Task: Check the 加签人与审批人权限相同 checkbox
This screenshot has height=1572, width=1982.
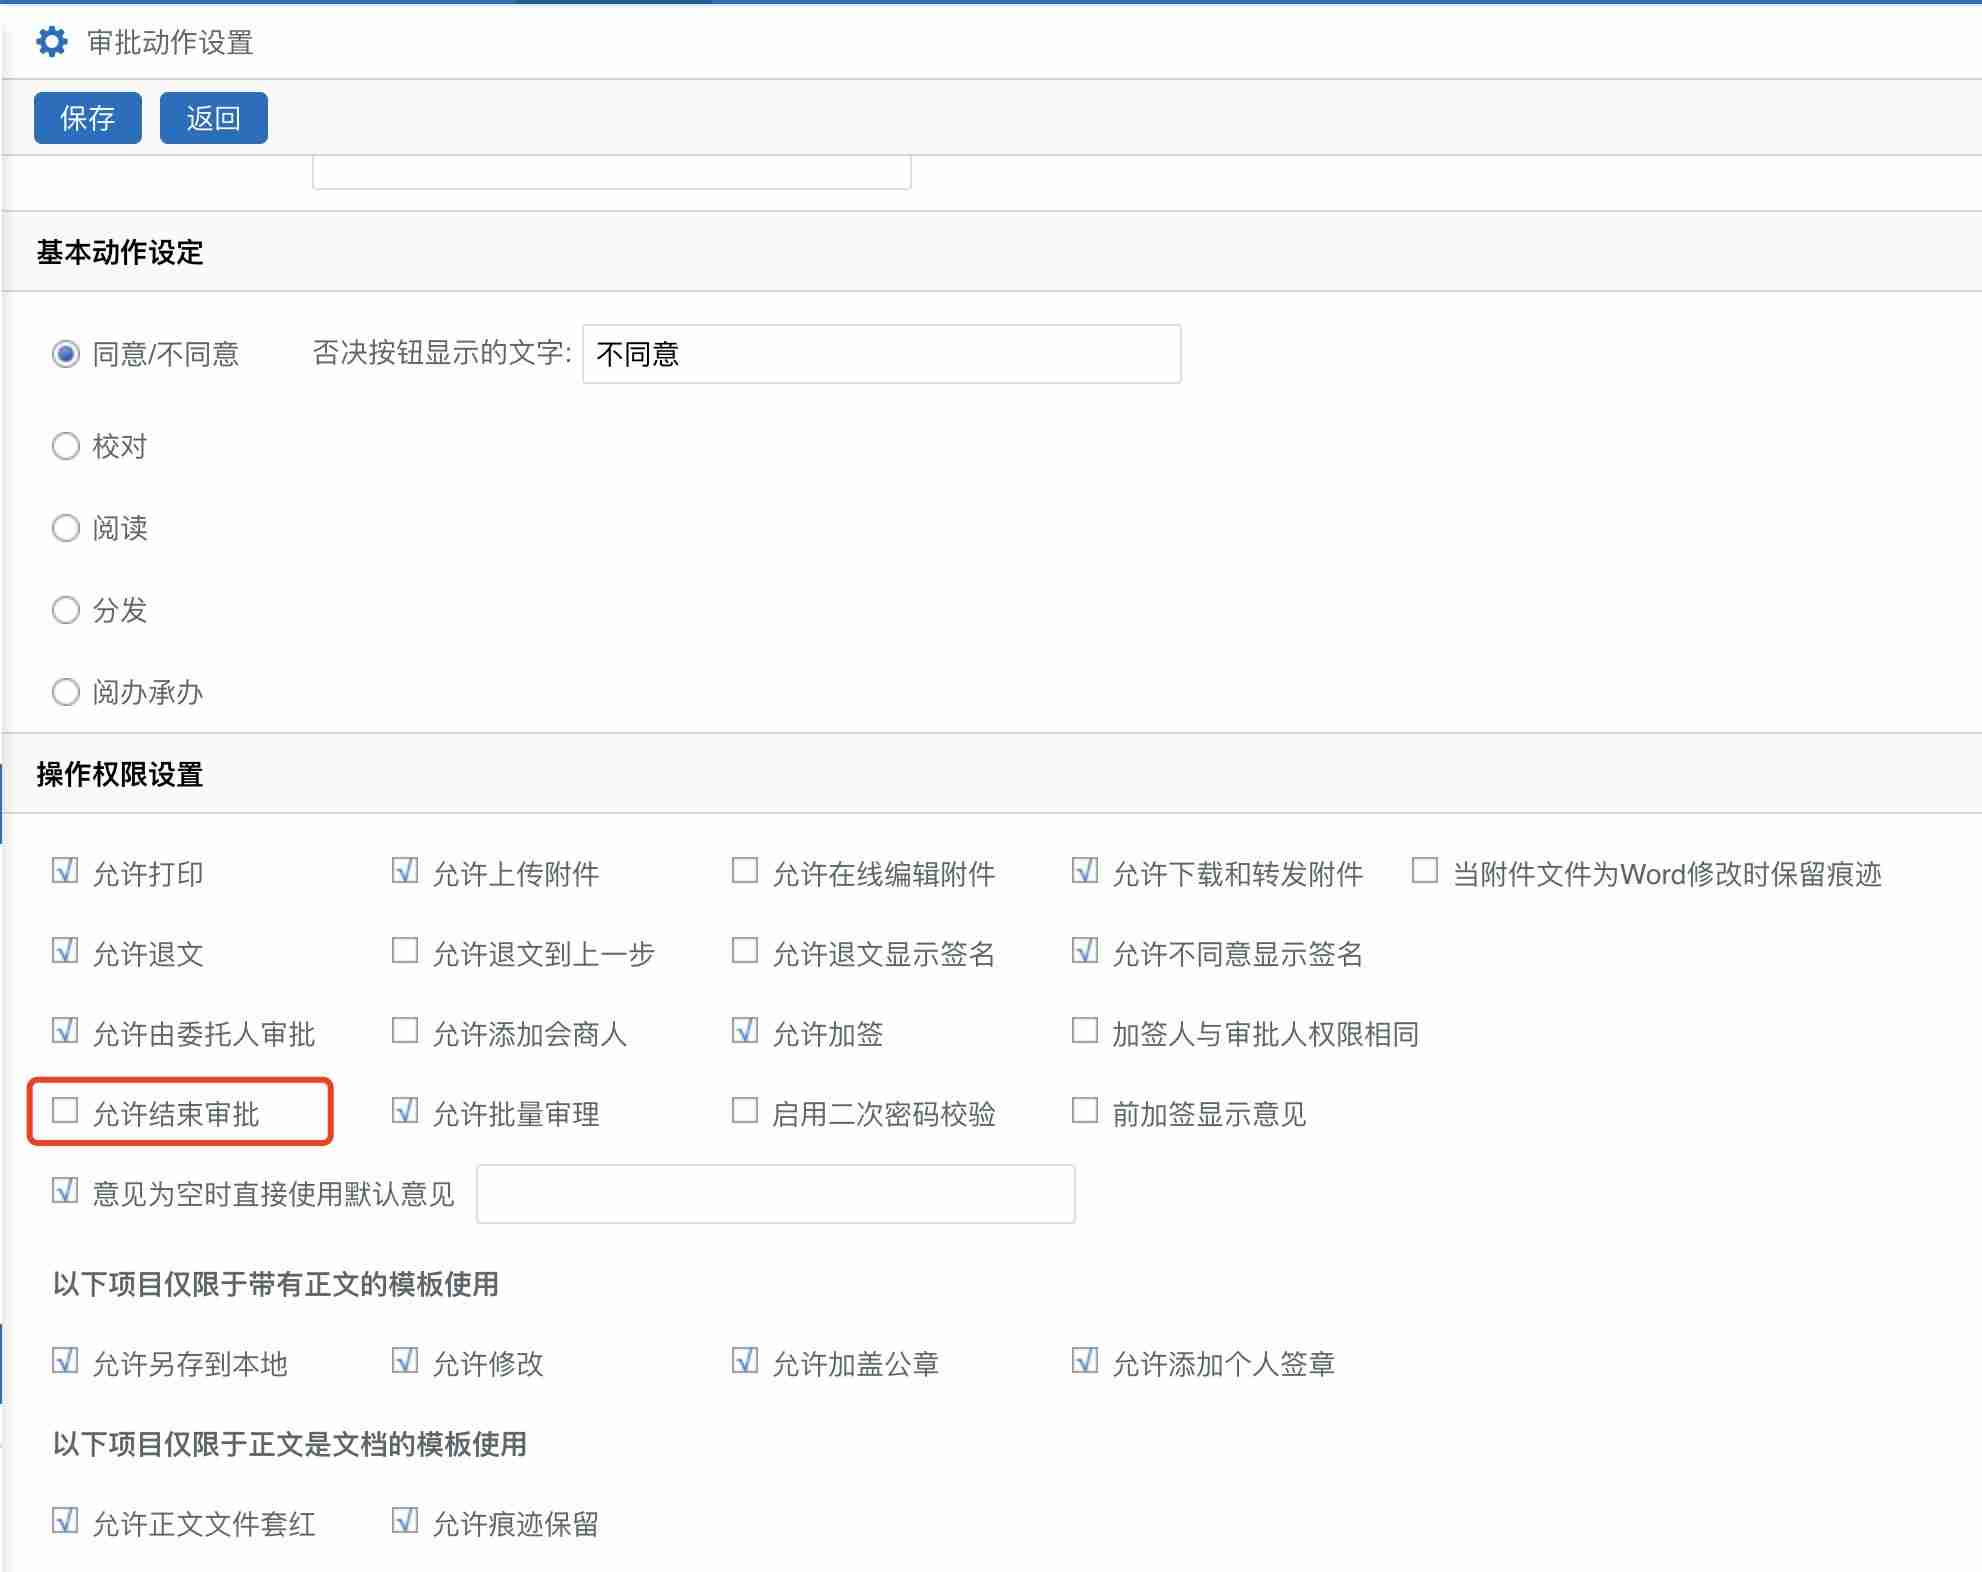Action: [1084, 1031]
